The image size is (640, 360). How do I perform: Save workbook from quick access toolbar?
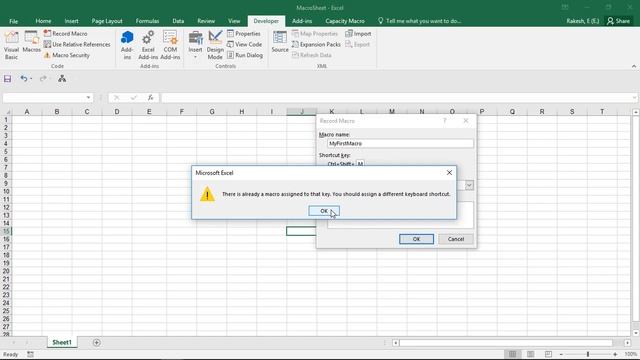(x=7, y=79)
